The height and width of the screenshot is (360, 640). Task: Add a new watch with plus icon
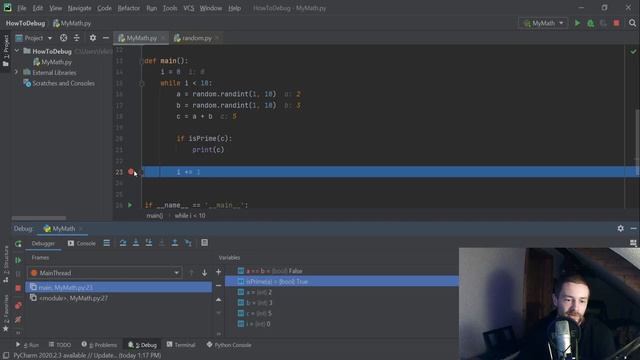(218, 272)
